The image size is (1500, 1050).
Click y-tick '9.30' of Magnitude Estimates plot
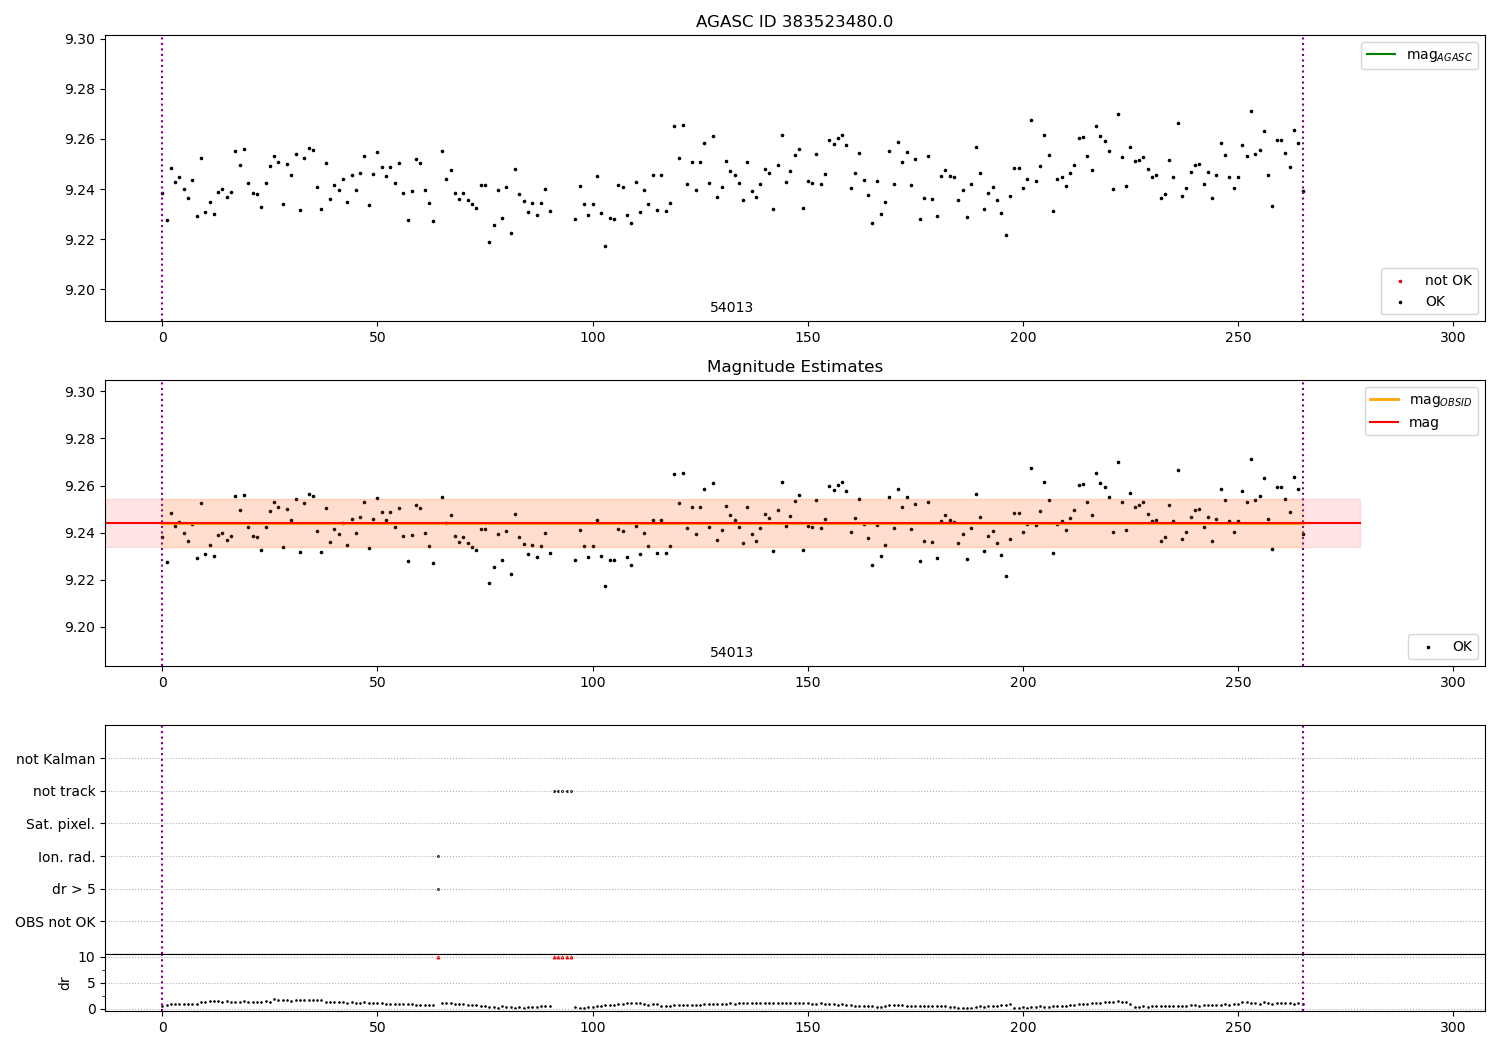pyautogui.click(x=80, y=392)
